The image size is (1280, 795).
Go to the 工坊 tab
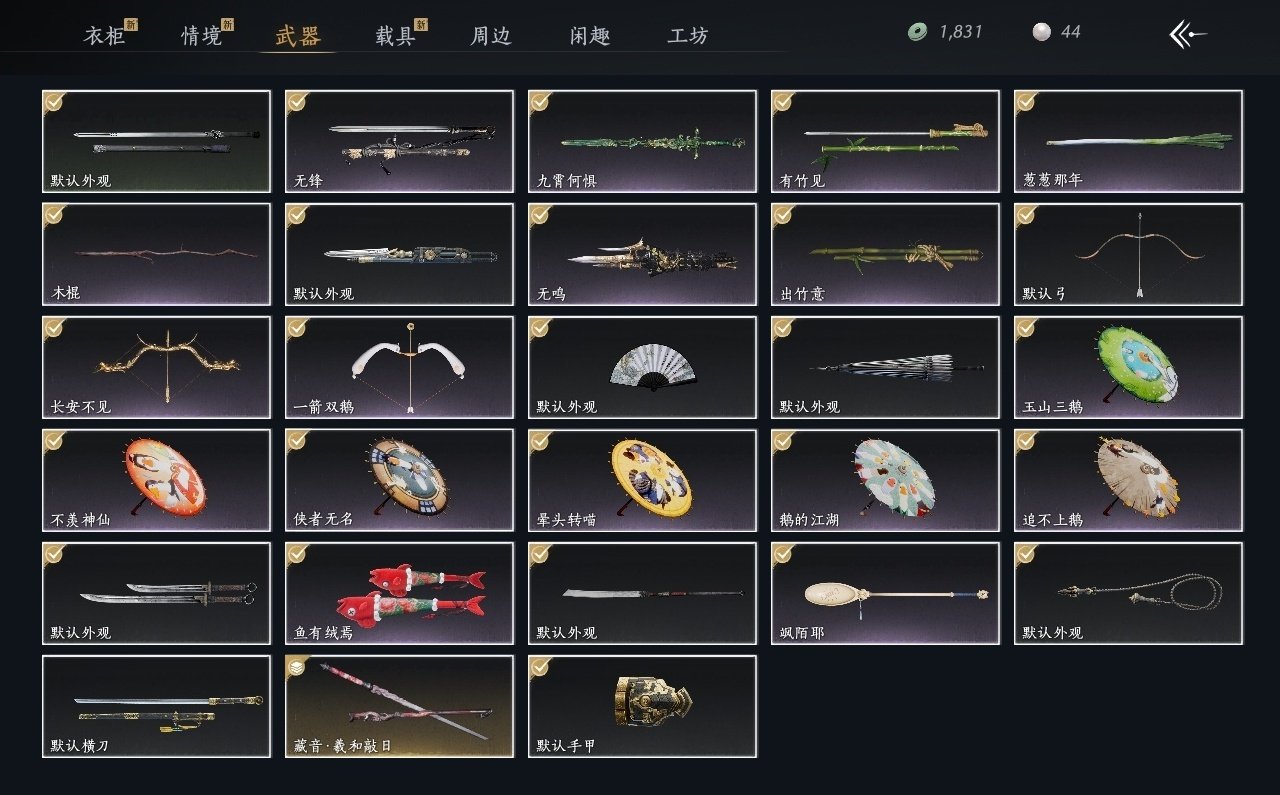pyautogui.click(x=688, y=36)
